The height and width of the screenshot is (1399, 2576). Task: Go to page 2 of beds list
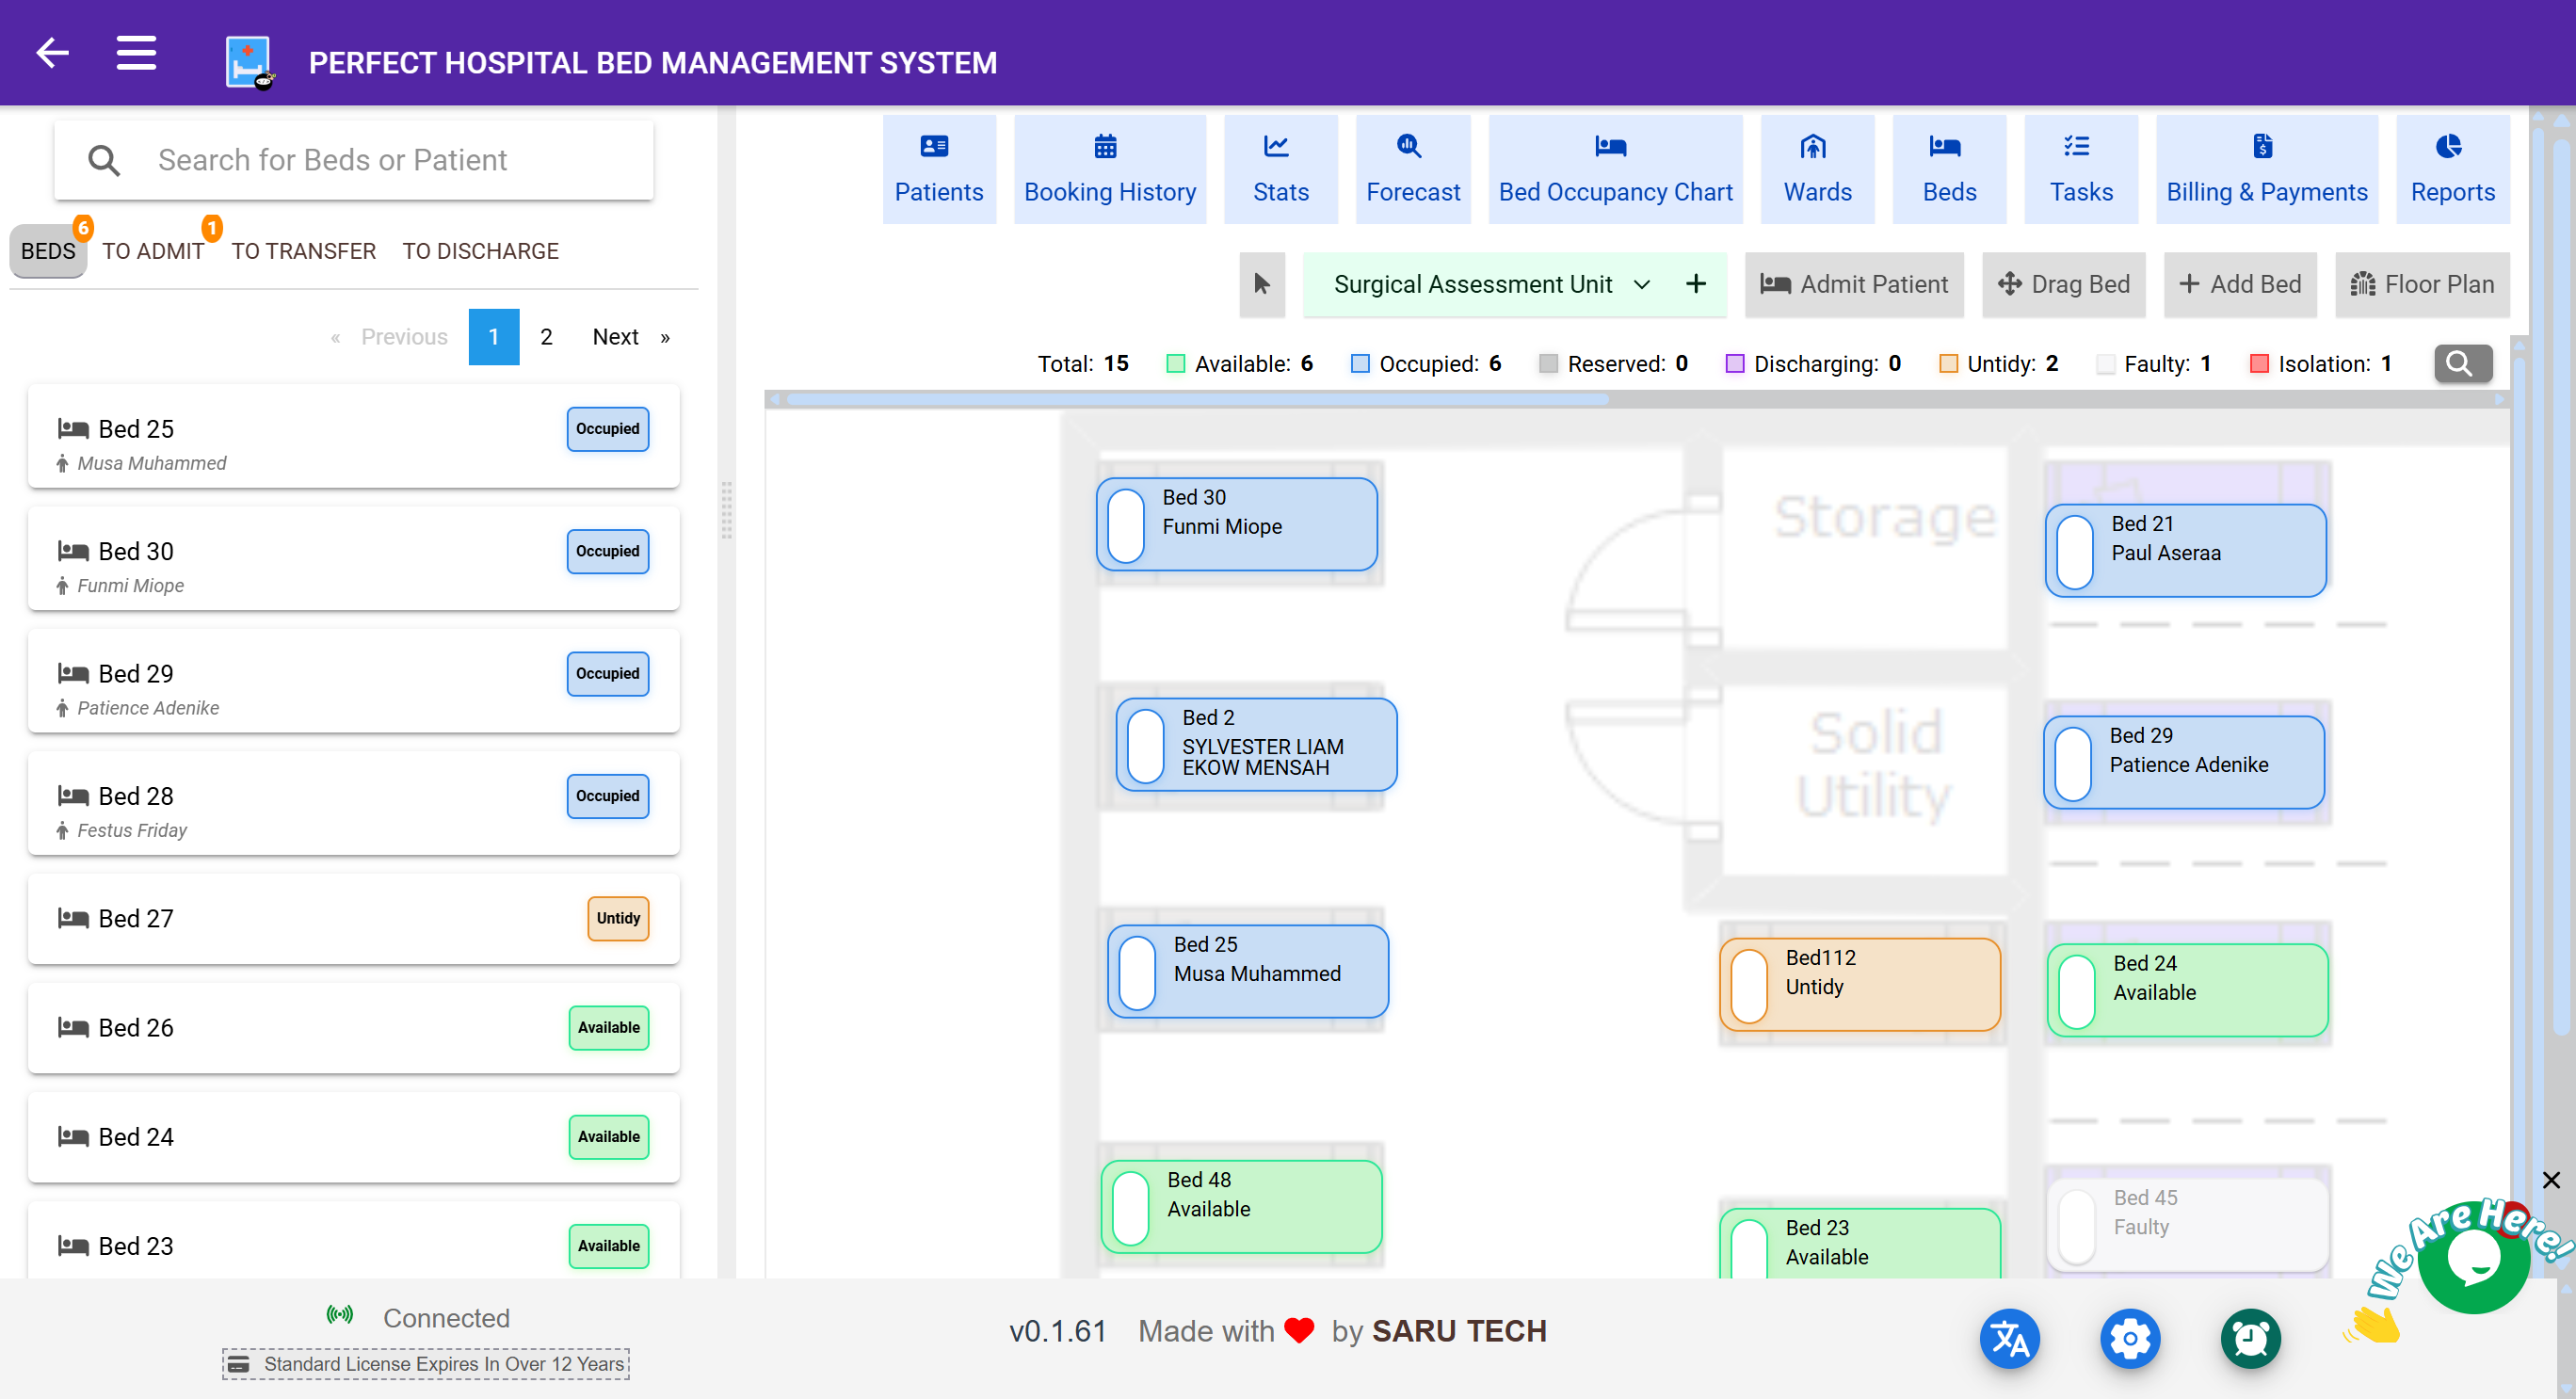click(546, 337)
